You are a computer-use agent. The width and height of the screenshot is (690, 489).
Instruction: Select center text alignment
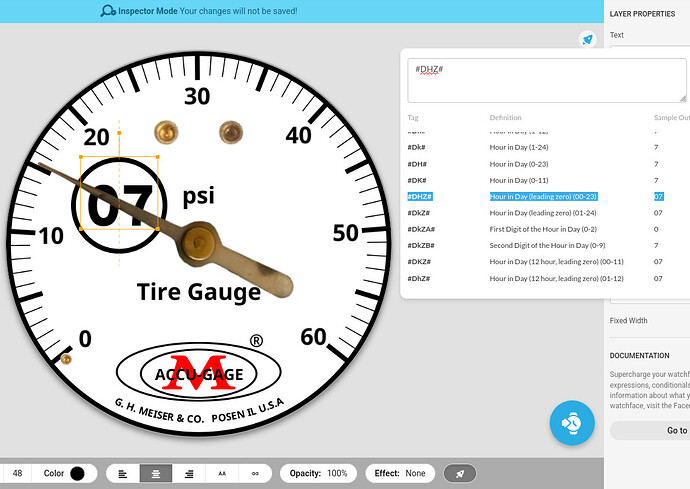tap(154, 473)
